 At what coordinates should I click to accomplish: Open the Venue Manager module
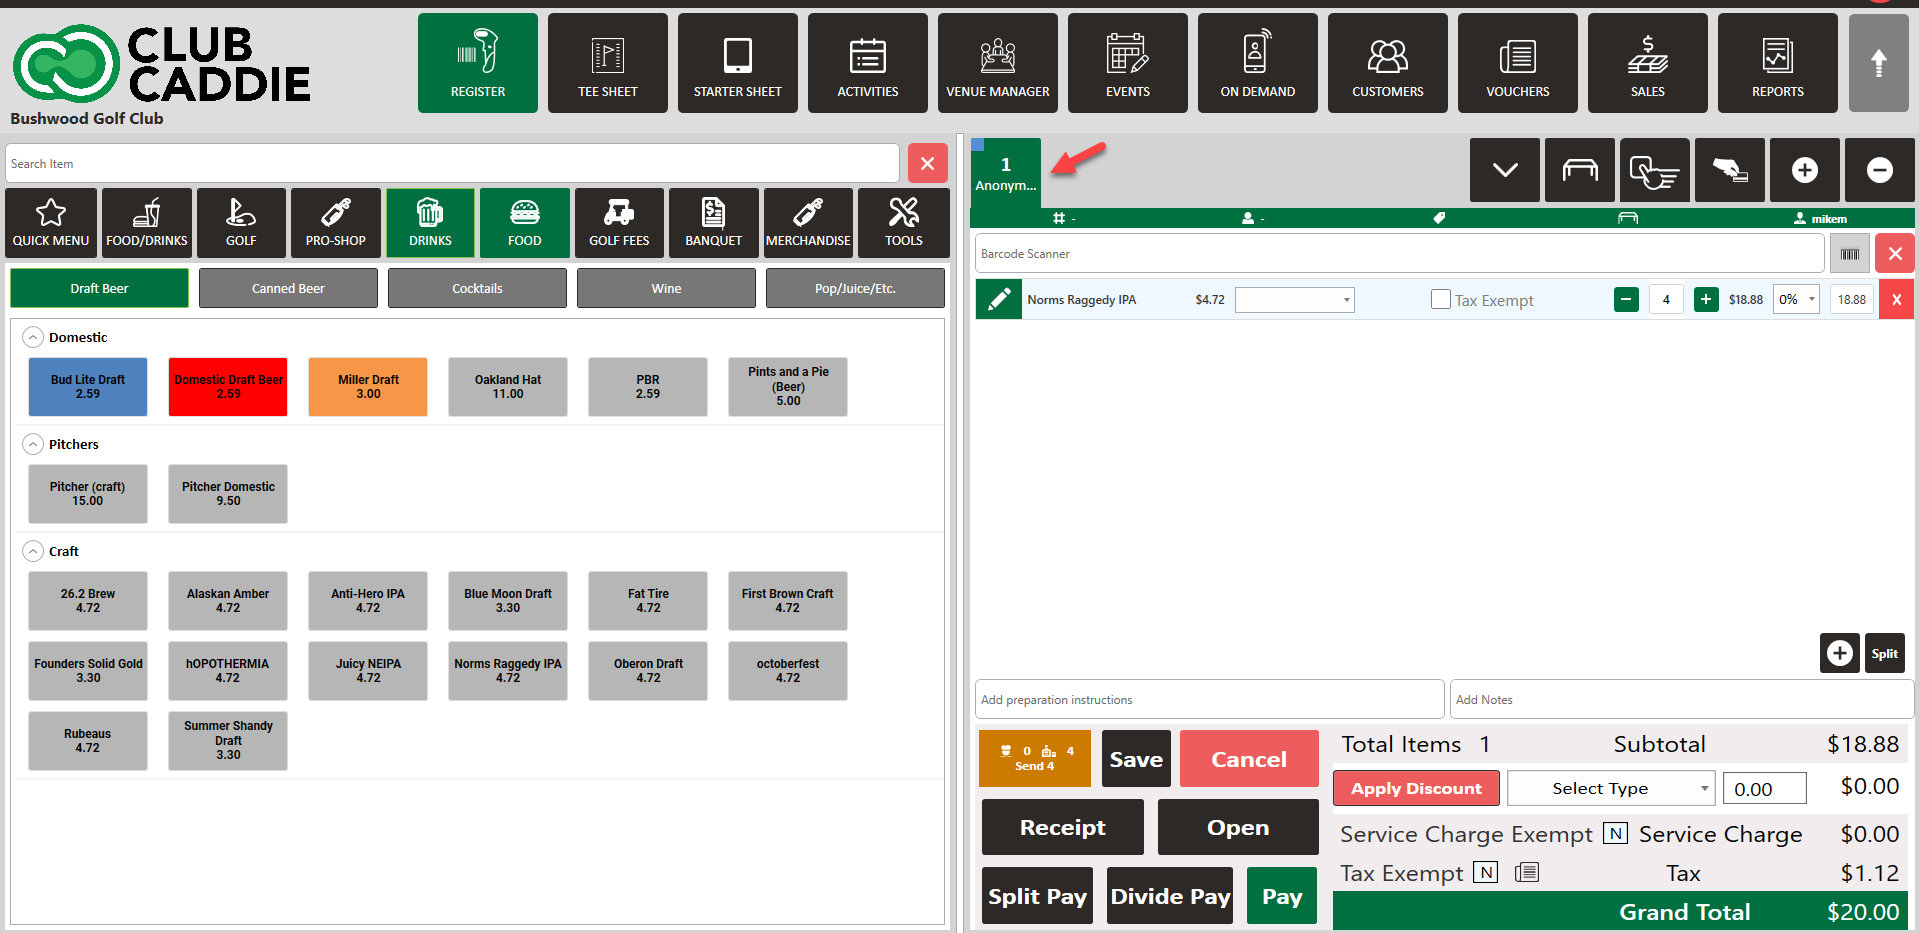(997, 63)
